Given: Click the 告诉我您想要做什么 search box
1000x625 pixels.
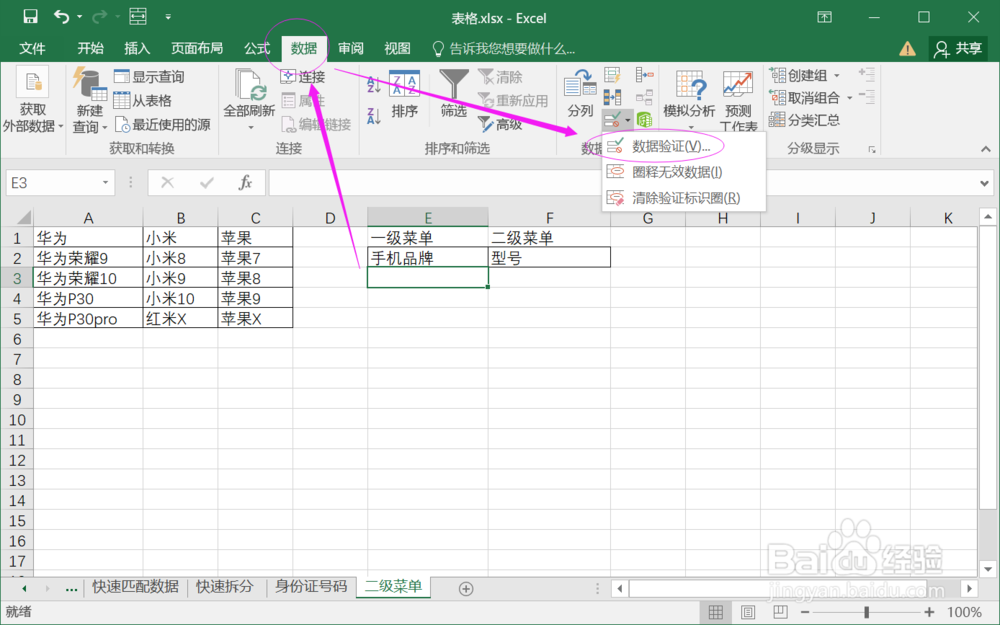Looking at the screenshot, I should 504,48.
